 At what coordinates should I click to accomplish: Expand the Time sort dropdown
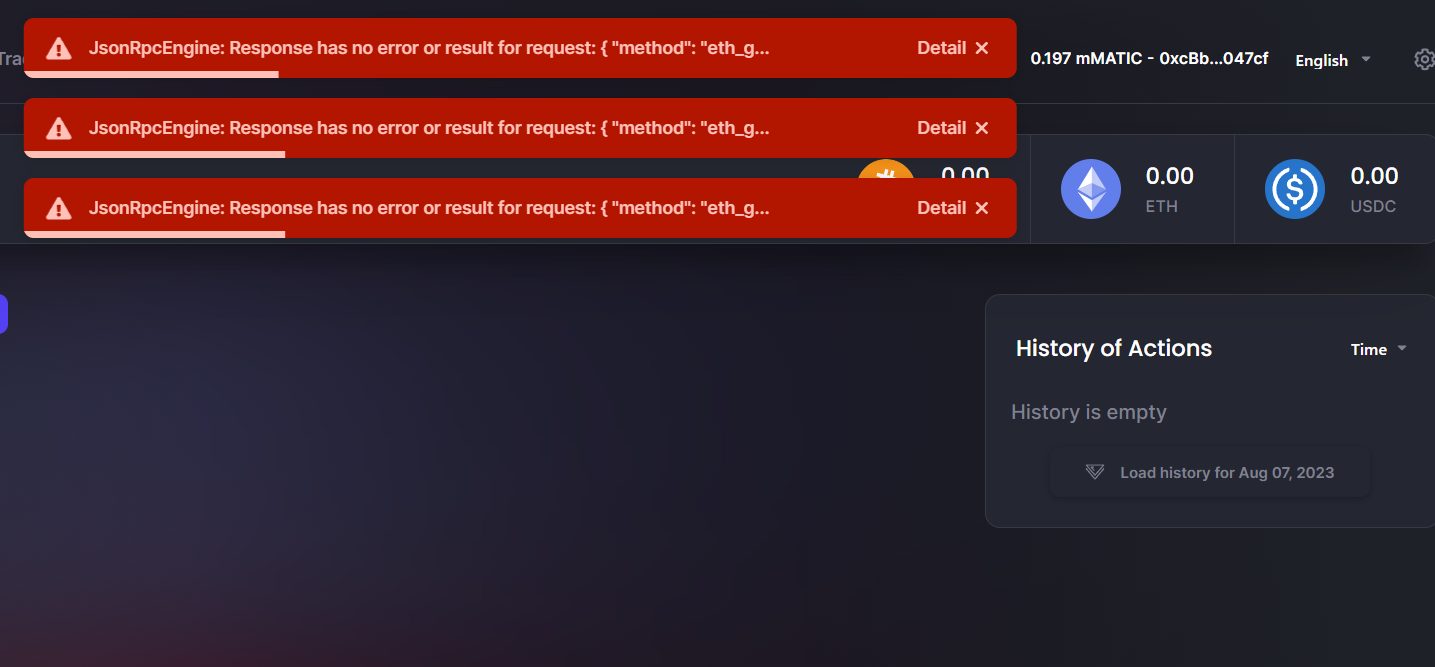tap(1379, 349)
